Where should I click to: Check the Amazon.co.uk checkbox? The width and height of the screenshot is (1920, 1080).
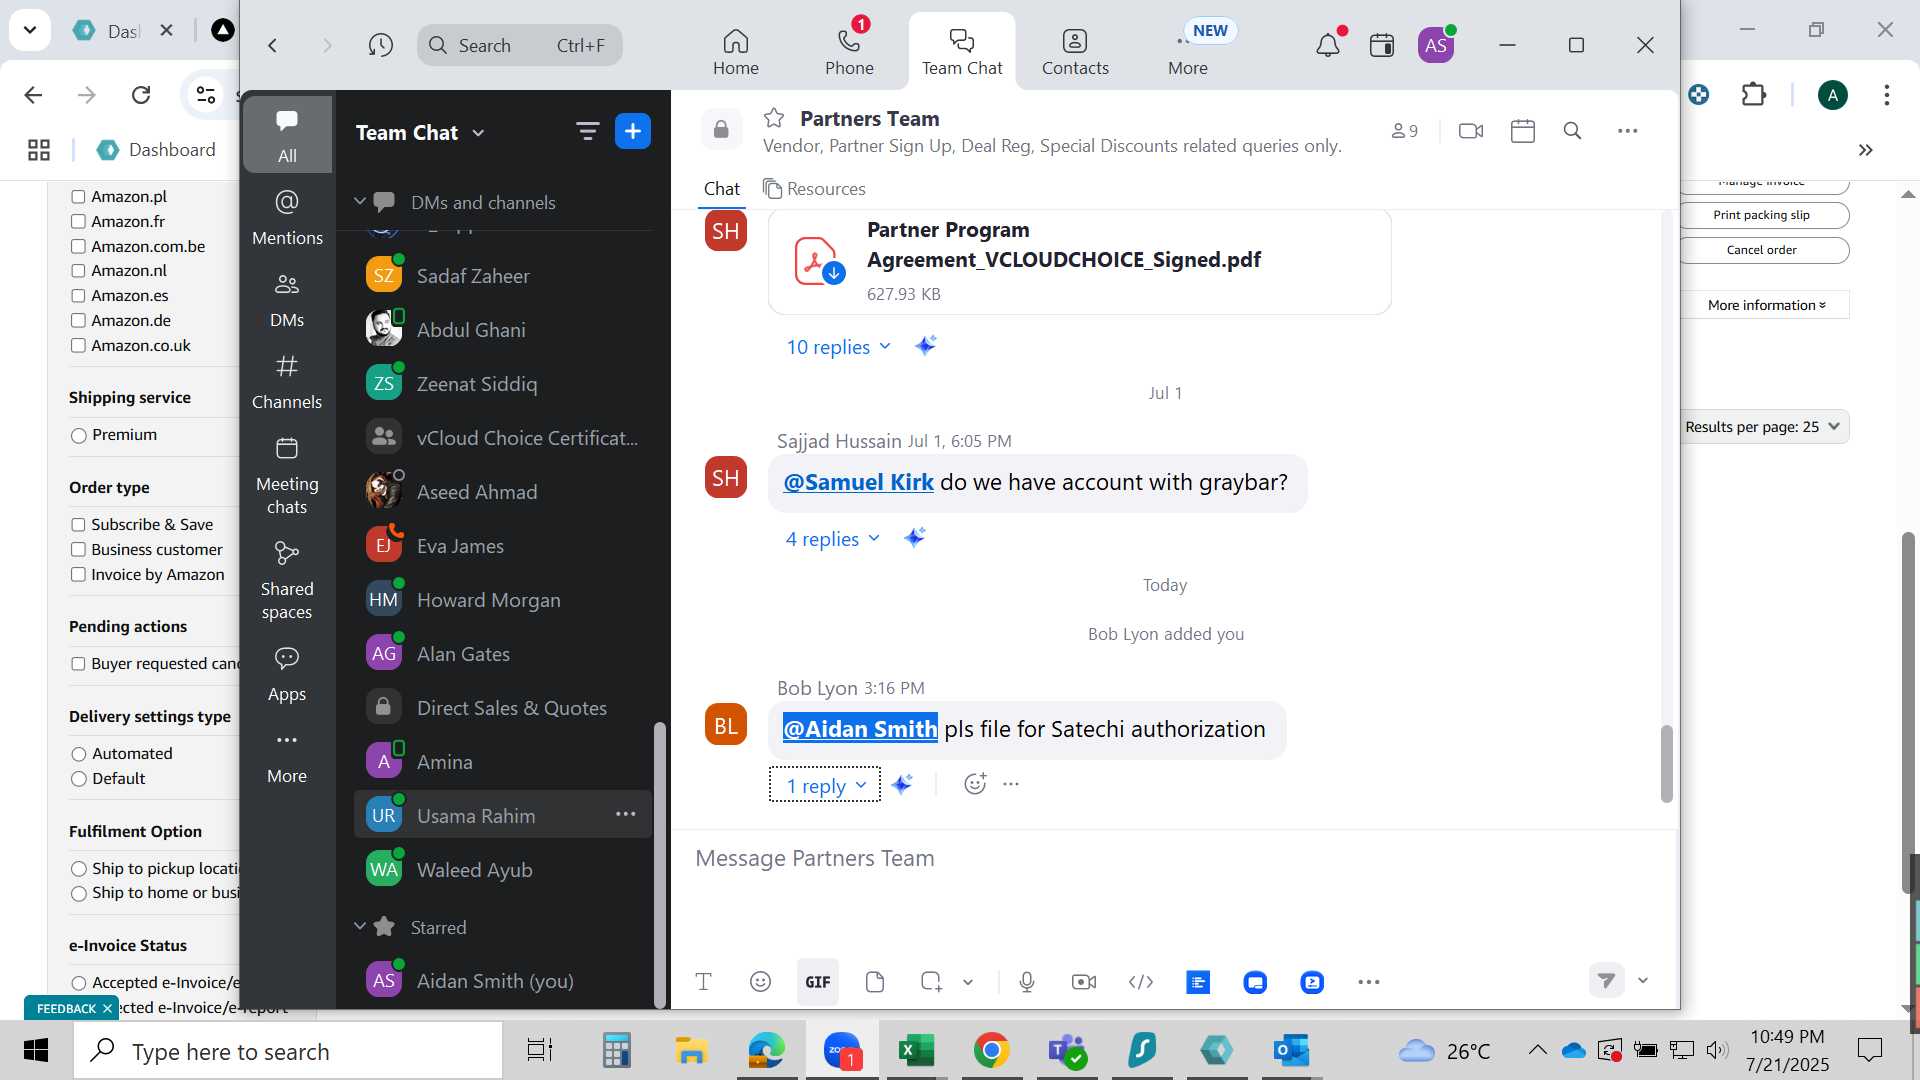point(78,346)
